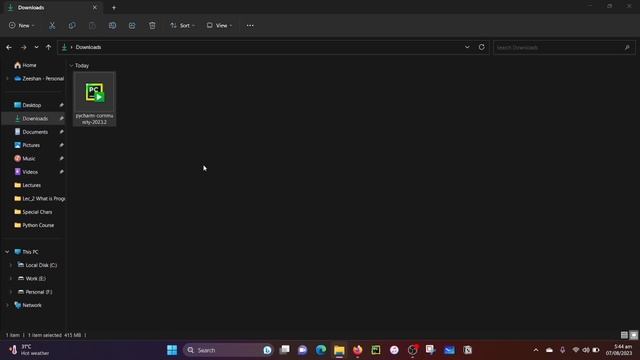The image size is (640, 360).
Task: Open Network in the sidebar
Action: coord(32,305)
